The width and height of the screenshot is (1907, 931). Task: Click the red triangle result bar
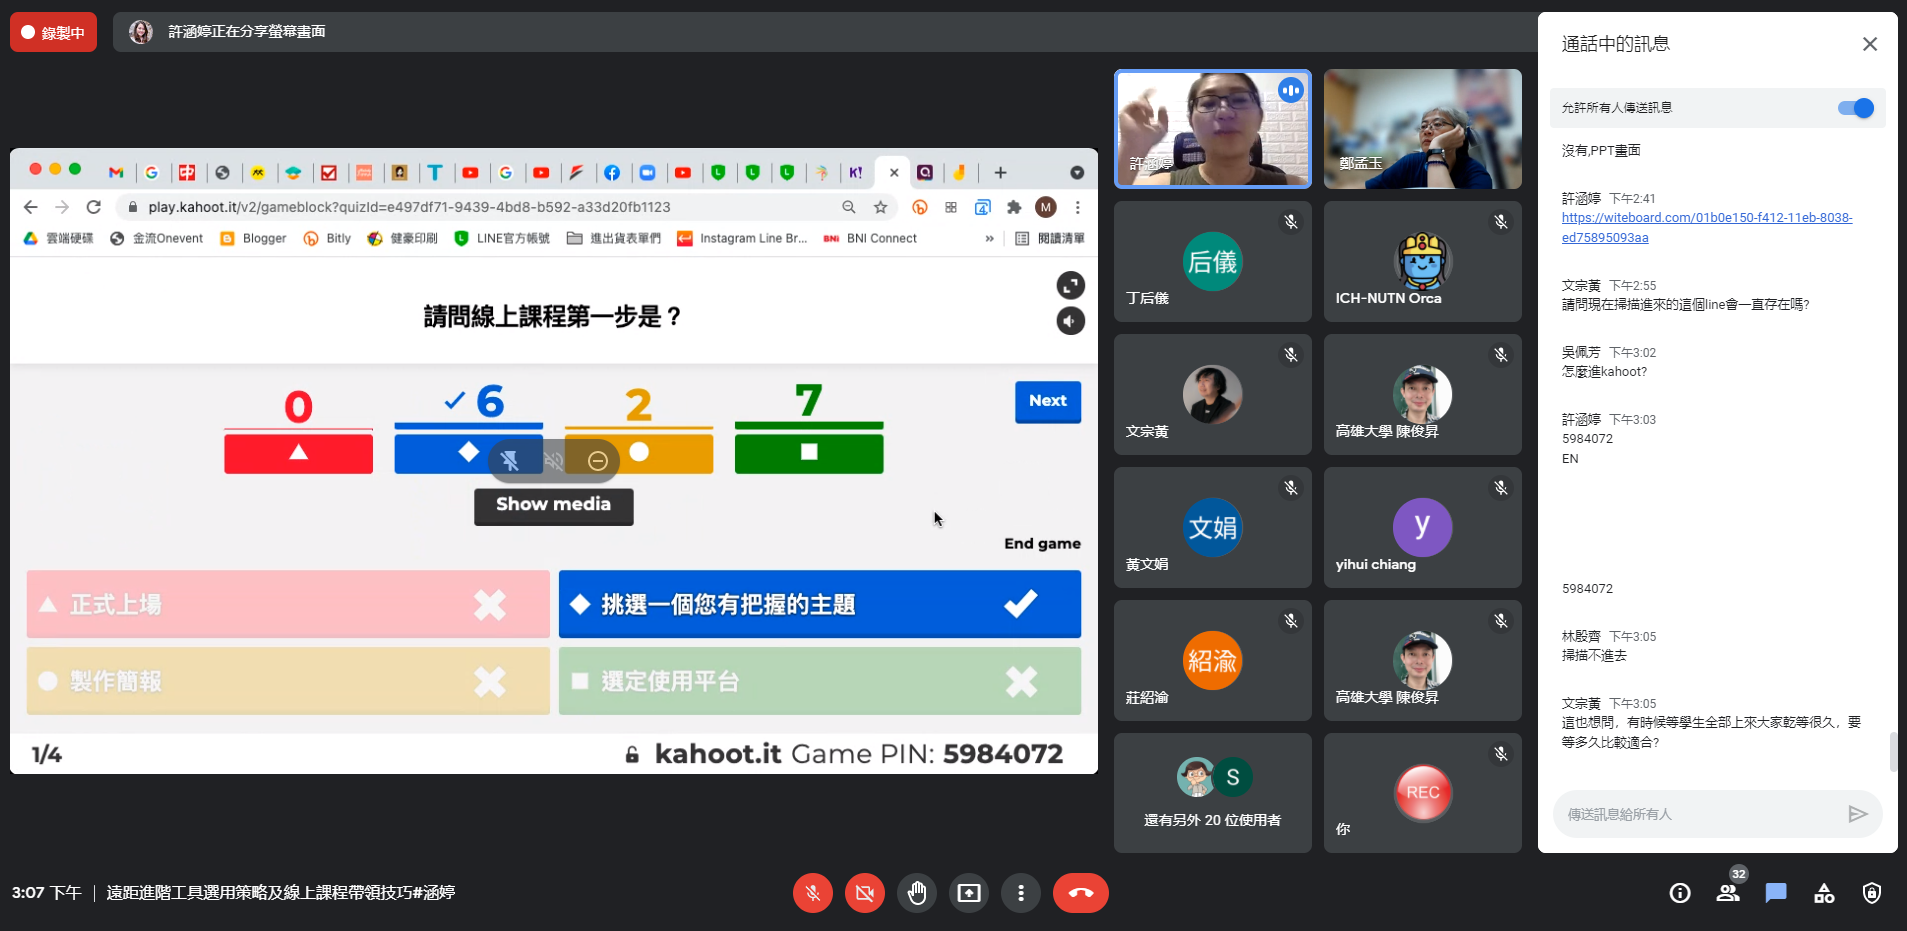click(298, 452)
